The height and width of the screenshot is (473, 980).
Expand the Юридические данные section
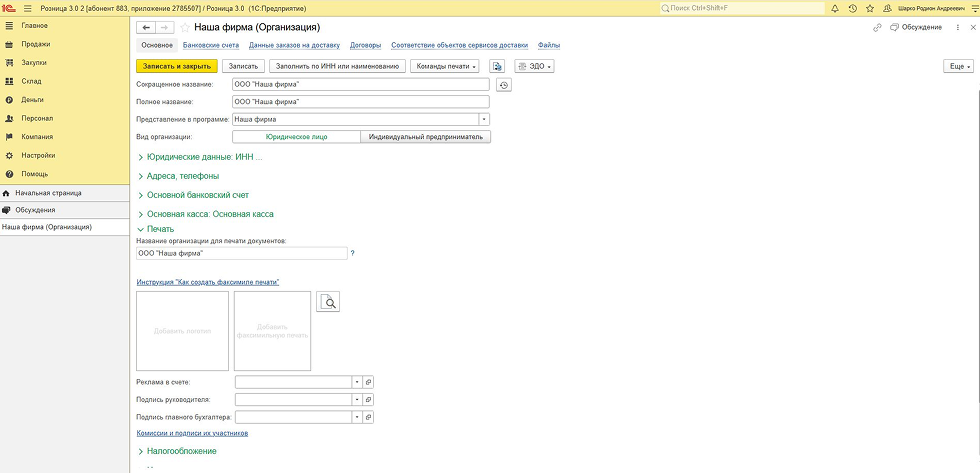pyautogui.click(x=204, y=157)
